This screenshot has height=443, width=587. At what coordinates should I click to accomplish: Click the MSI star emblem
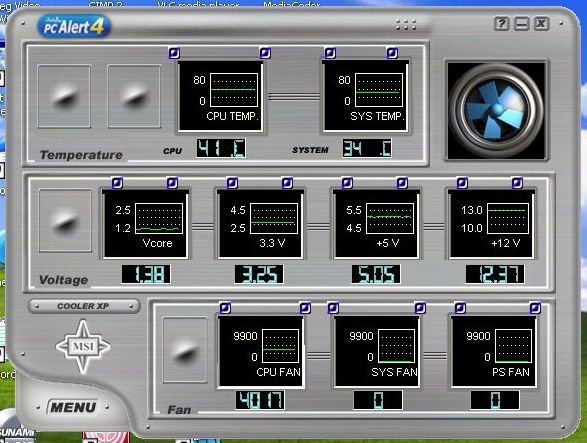coord(83,346)
